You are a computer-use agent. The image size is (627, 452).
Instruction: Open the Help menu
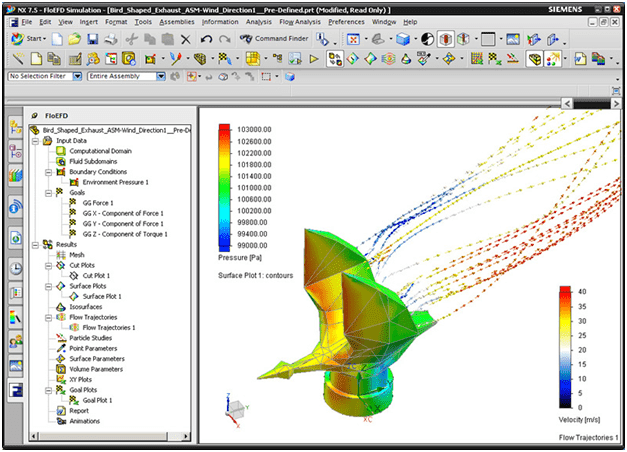[410, 22]
